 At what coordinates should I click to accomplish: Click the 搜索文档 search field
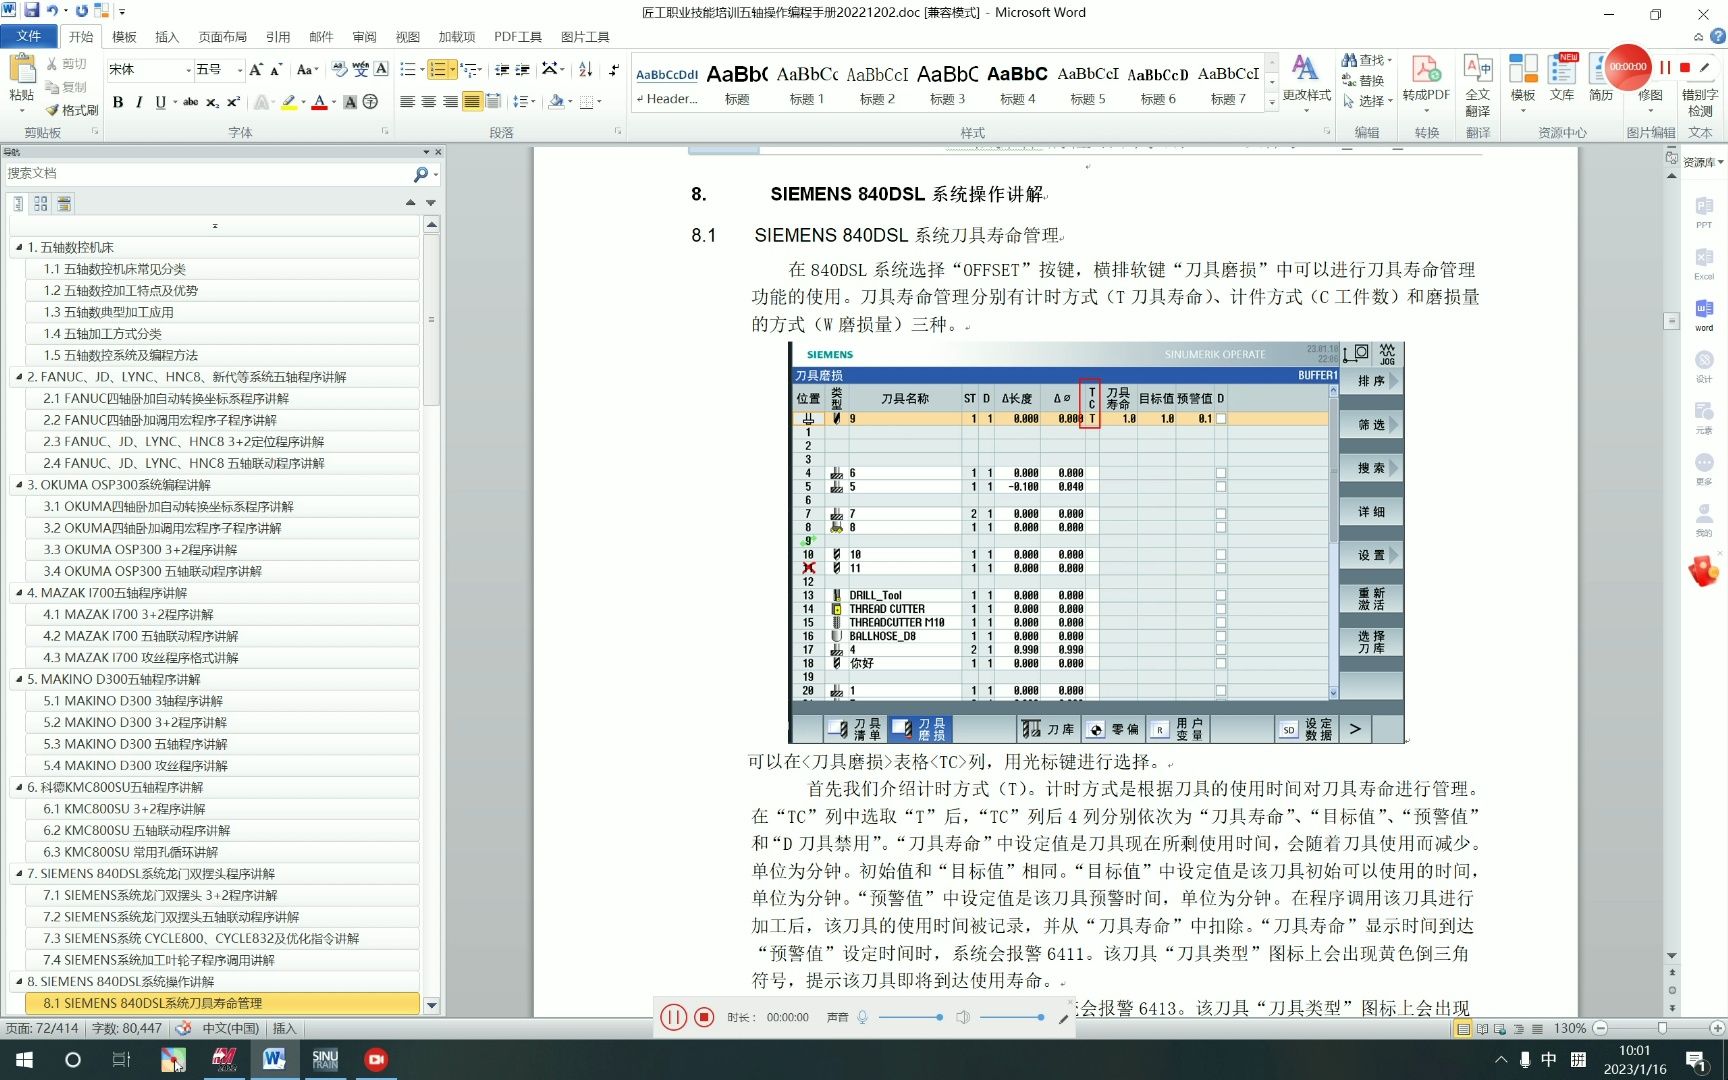click(208, 174)
